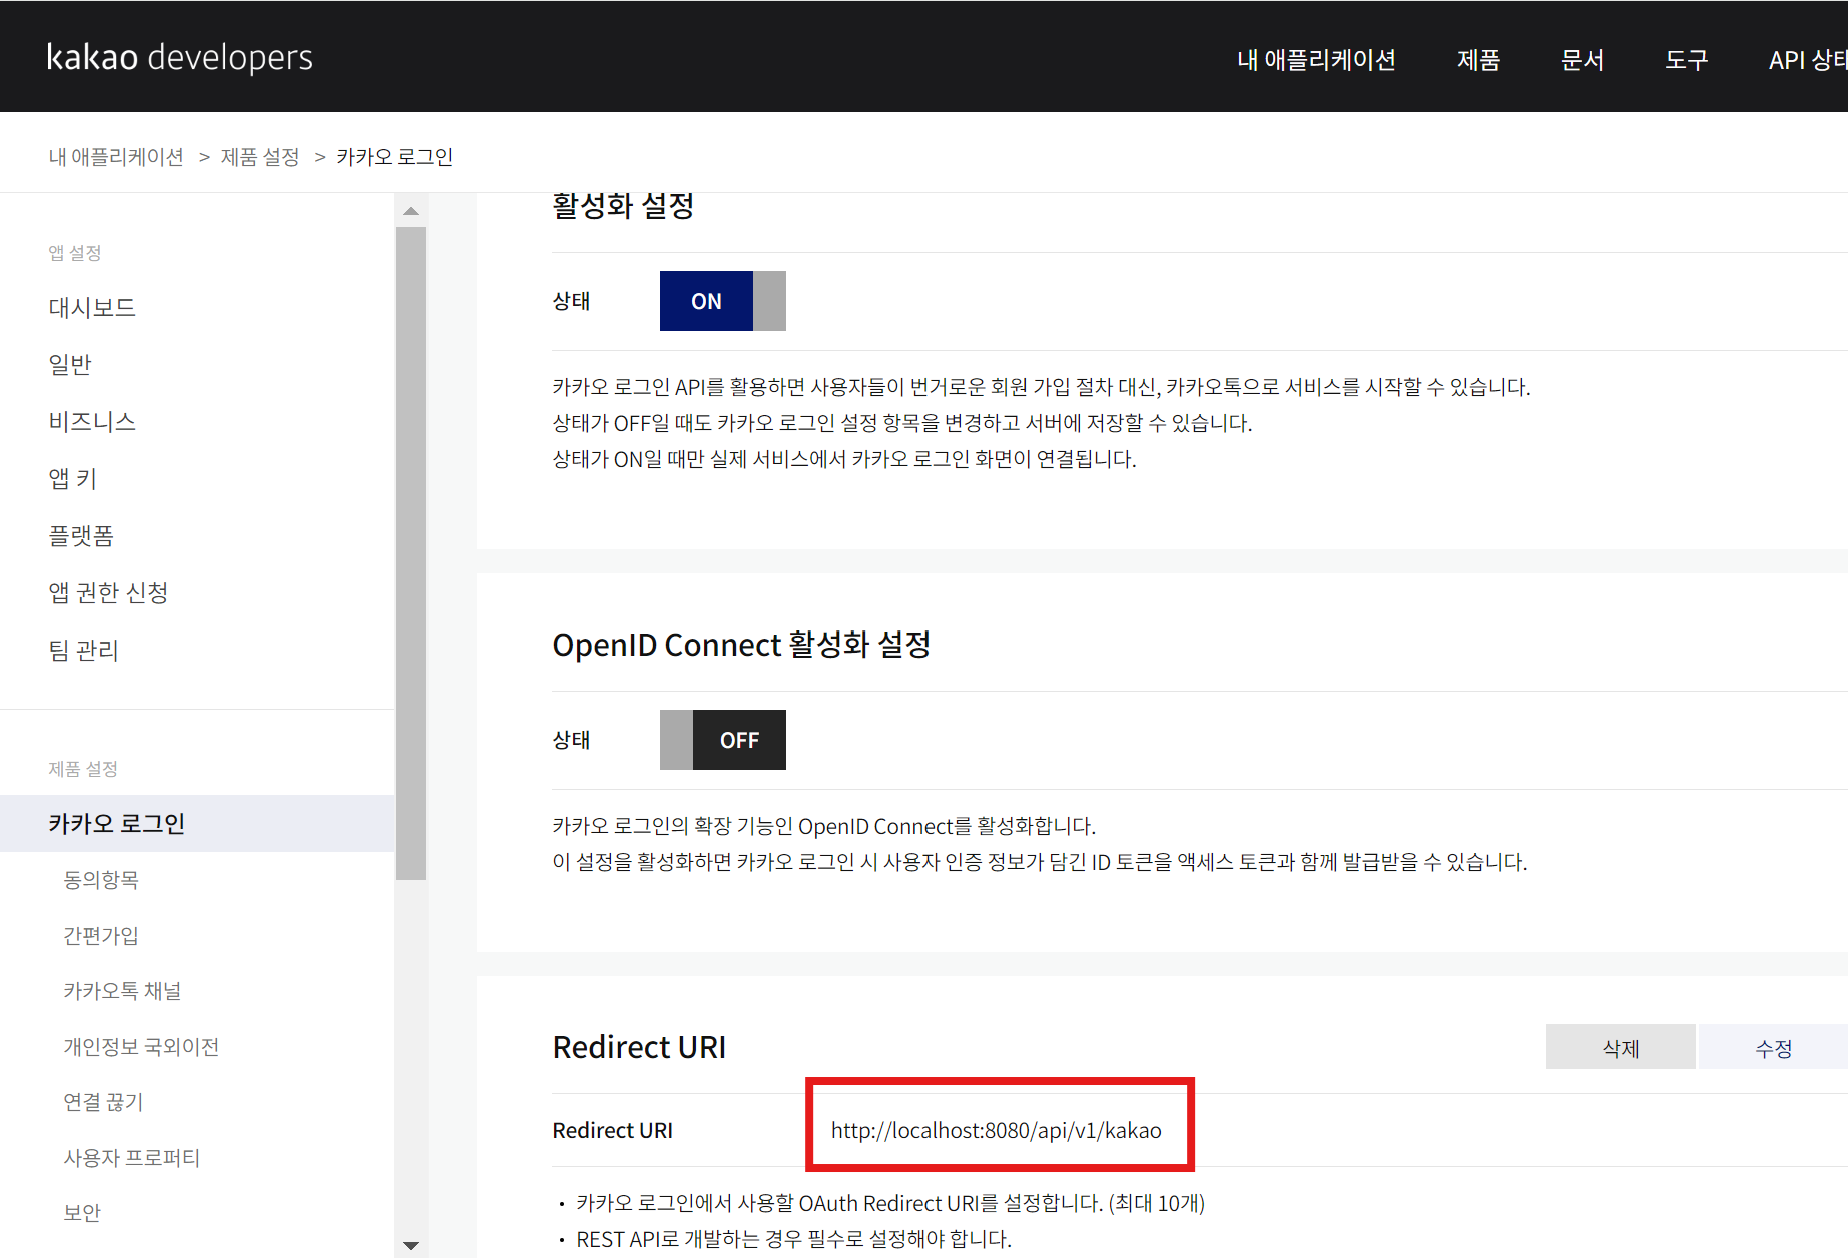Click the sidebar scrollbar up arrow
This screenshot has width=1848, height=1258.
point(411,211)
